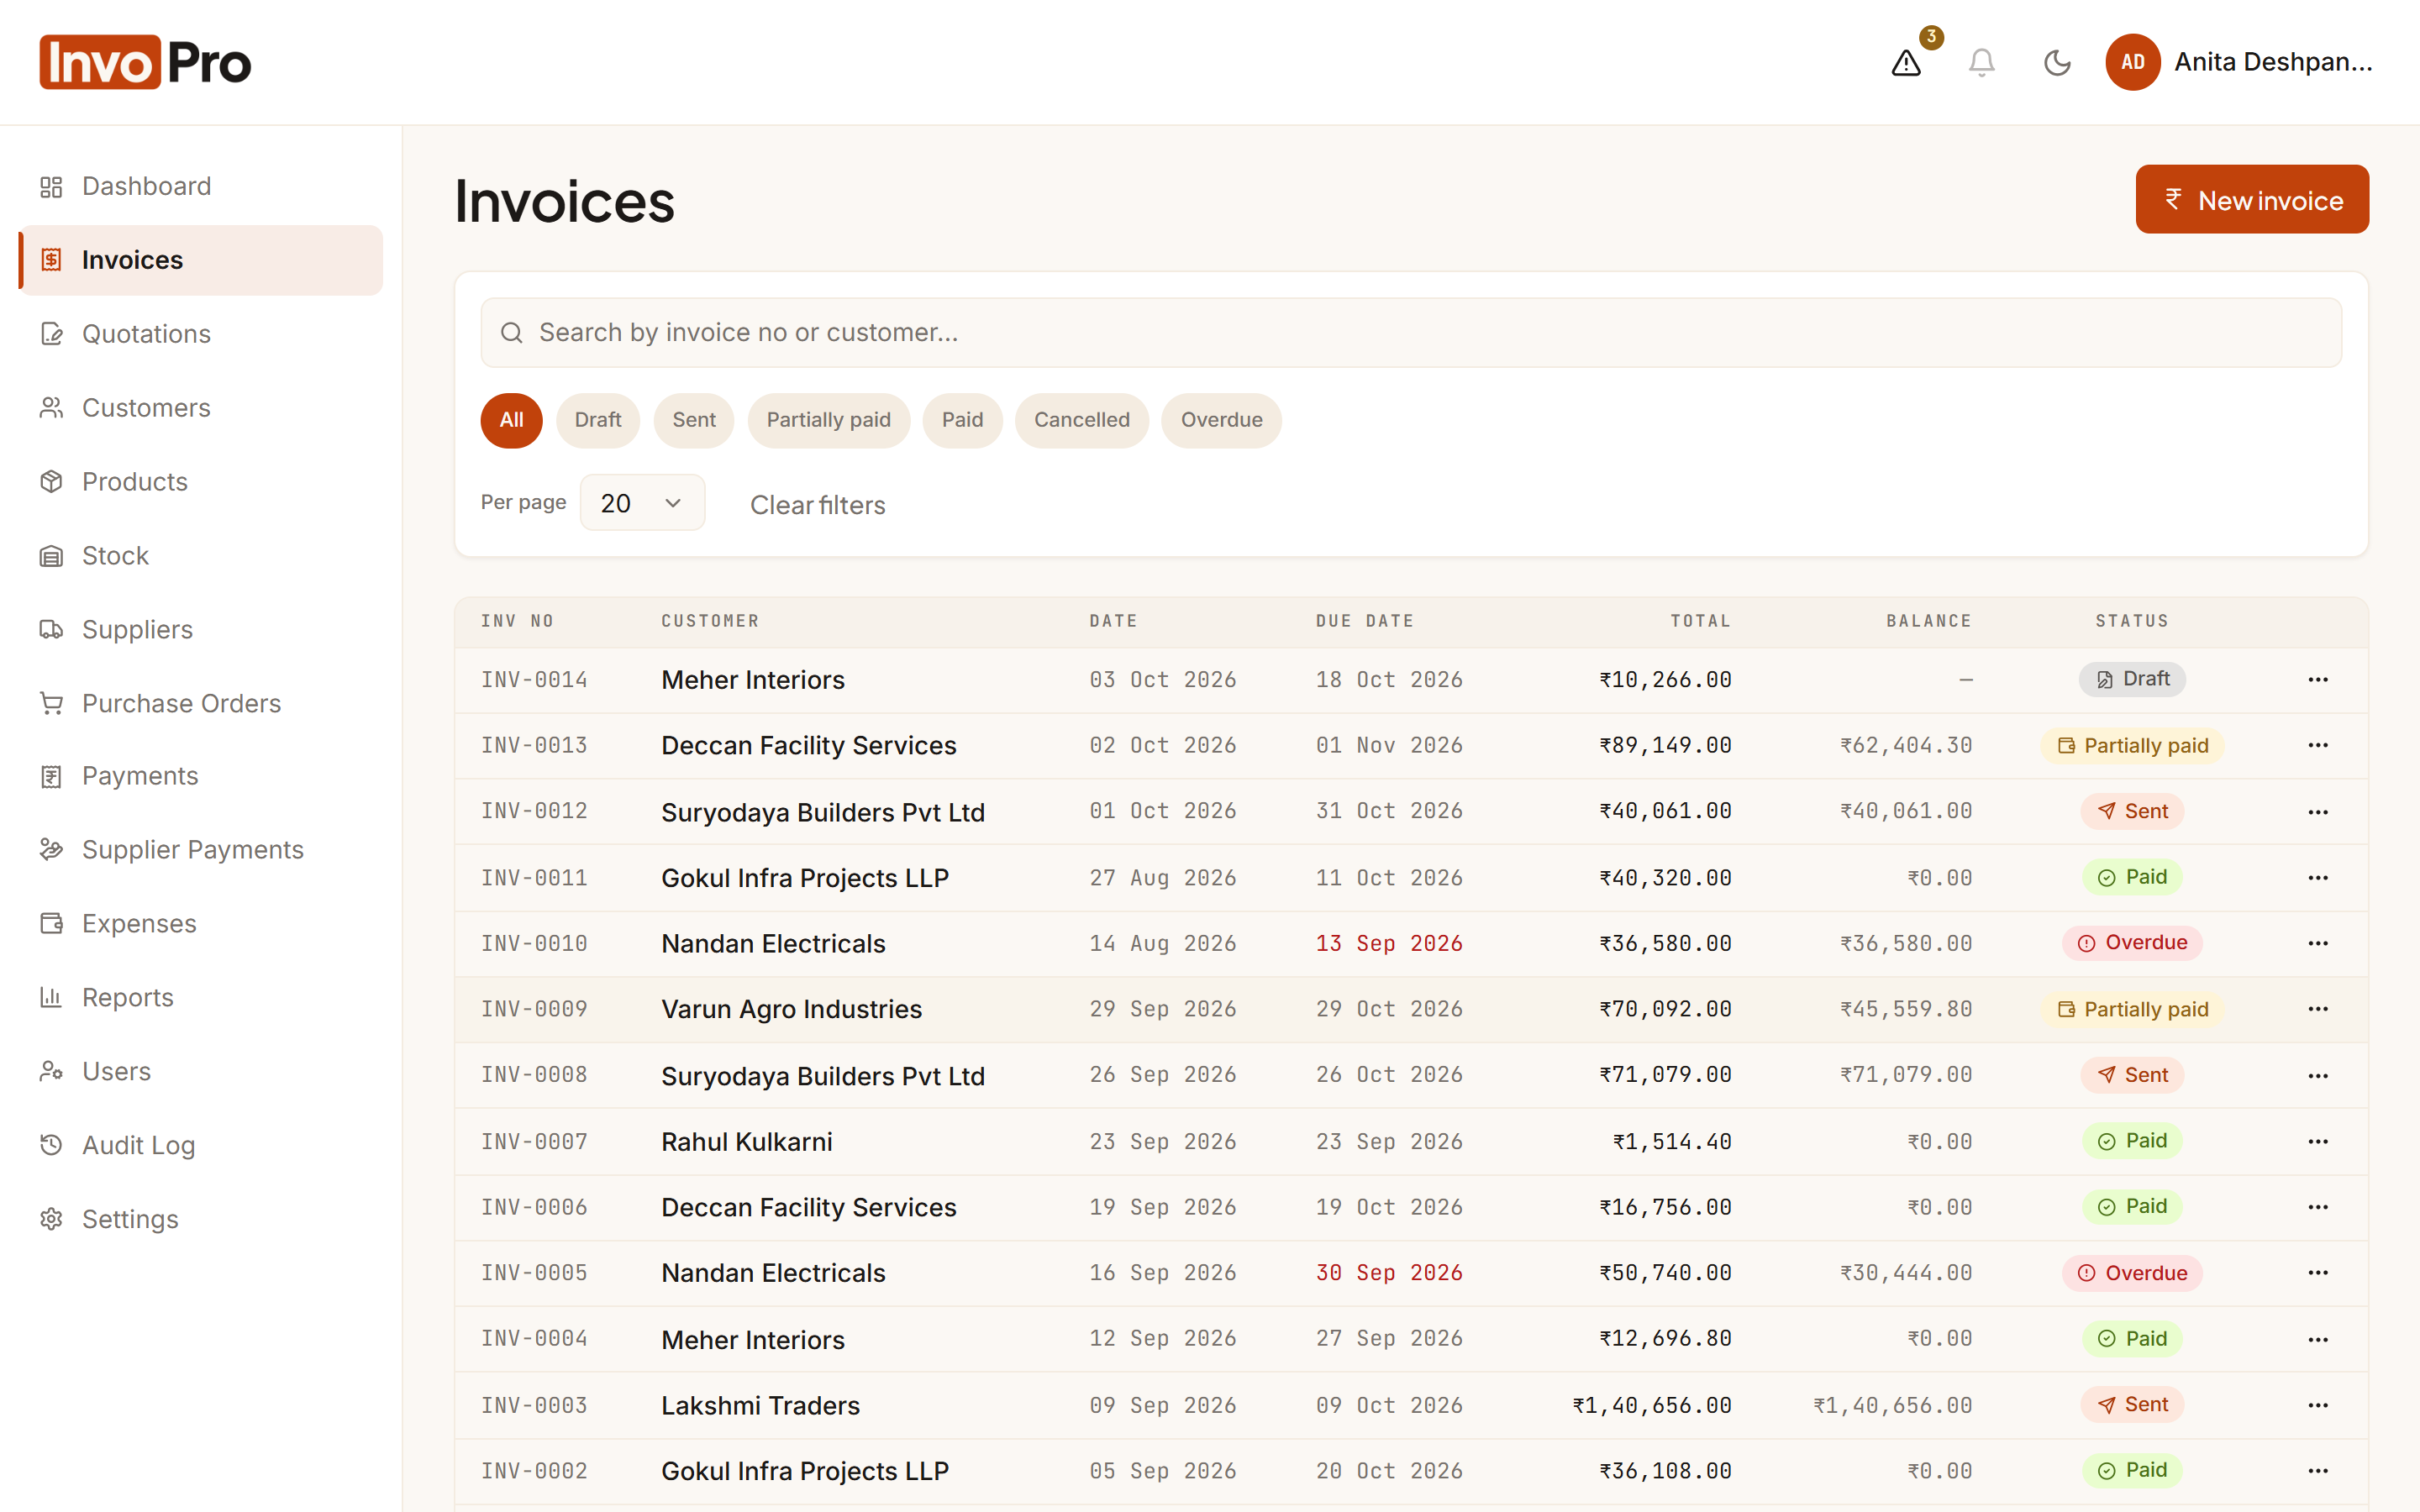The width and height of the screenshot is (2420, 1512).
Task: Click the Suppliers truck icon
Action: (51, 629)
